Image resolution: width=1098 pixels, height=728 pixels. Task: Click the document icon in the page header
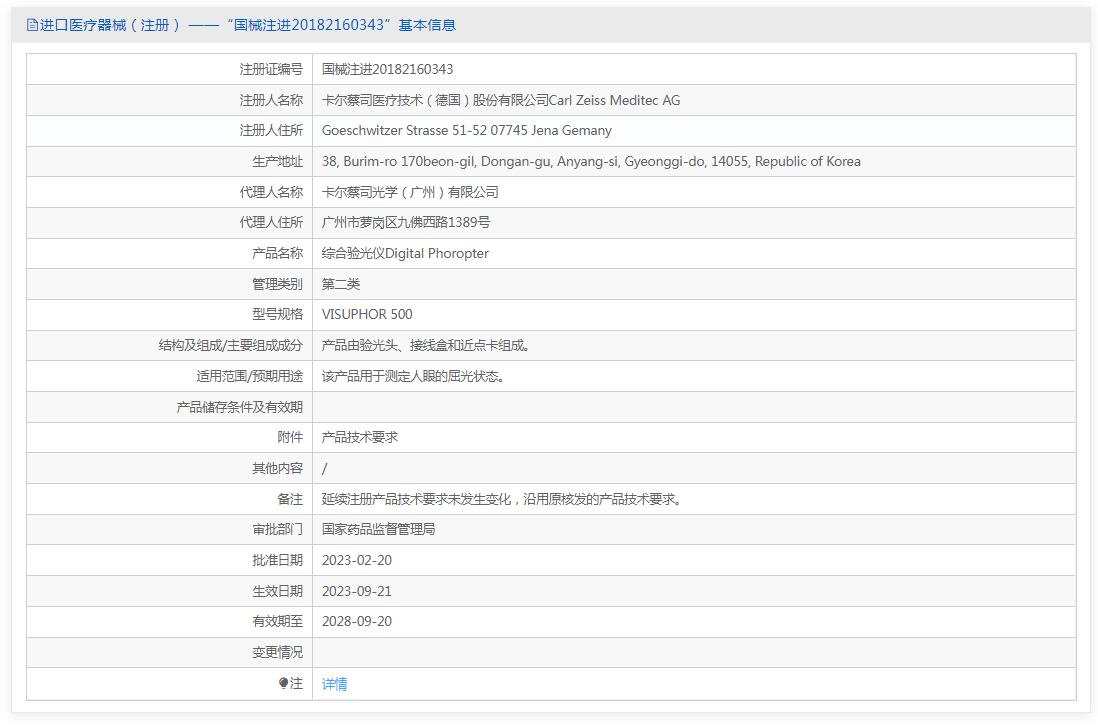coord(32,25)
